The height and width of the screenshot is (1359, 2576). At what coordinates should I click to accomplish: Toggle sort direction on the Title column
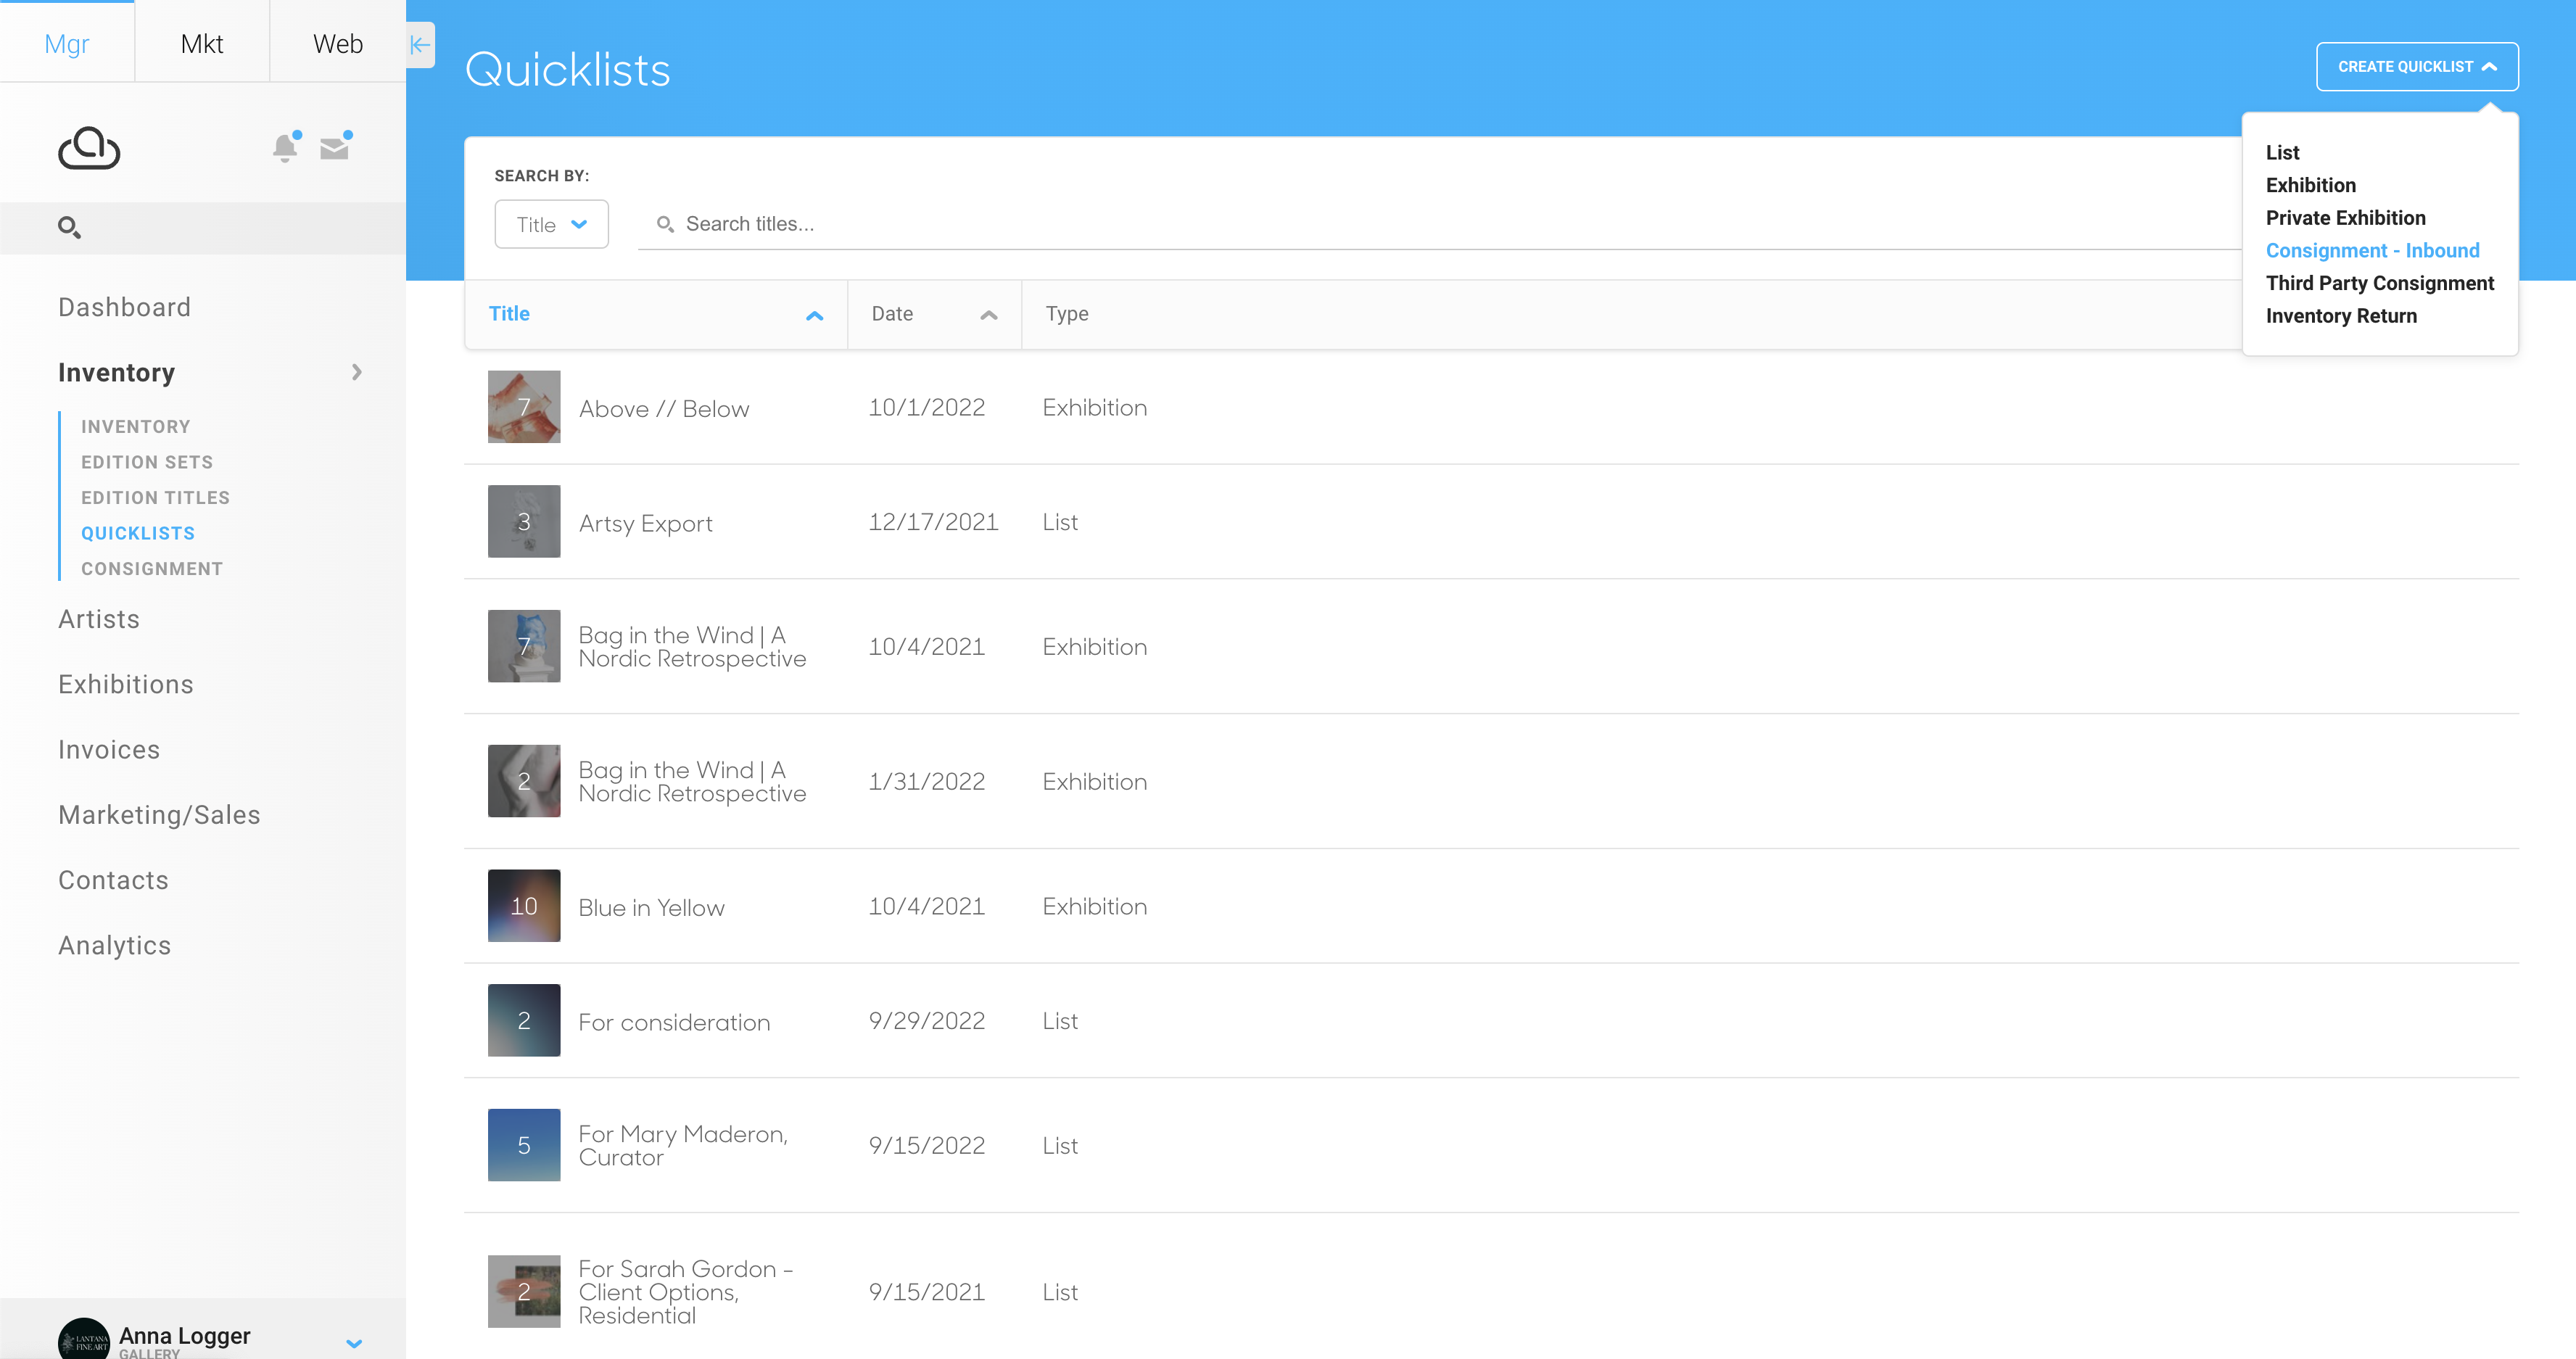pos(814,314)
